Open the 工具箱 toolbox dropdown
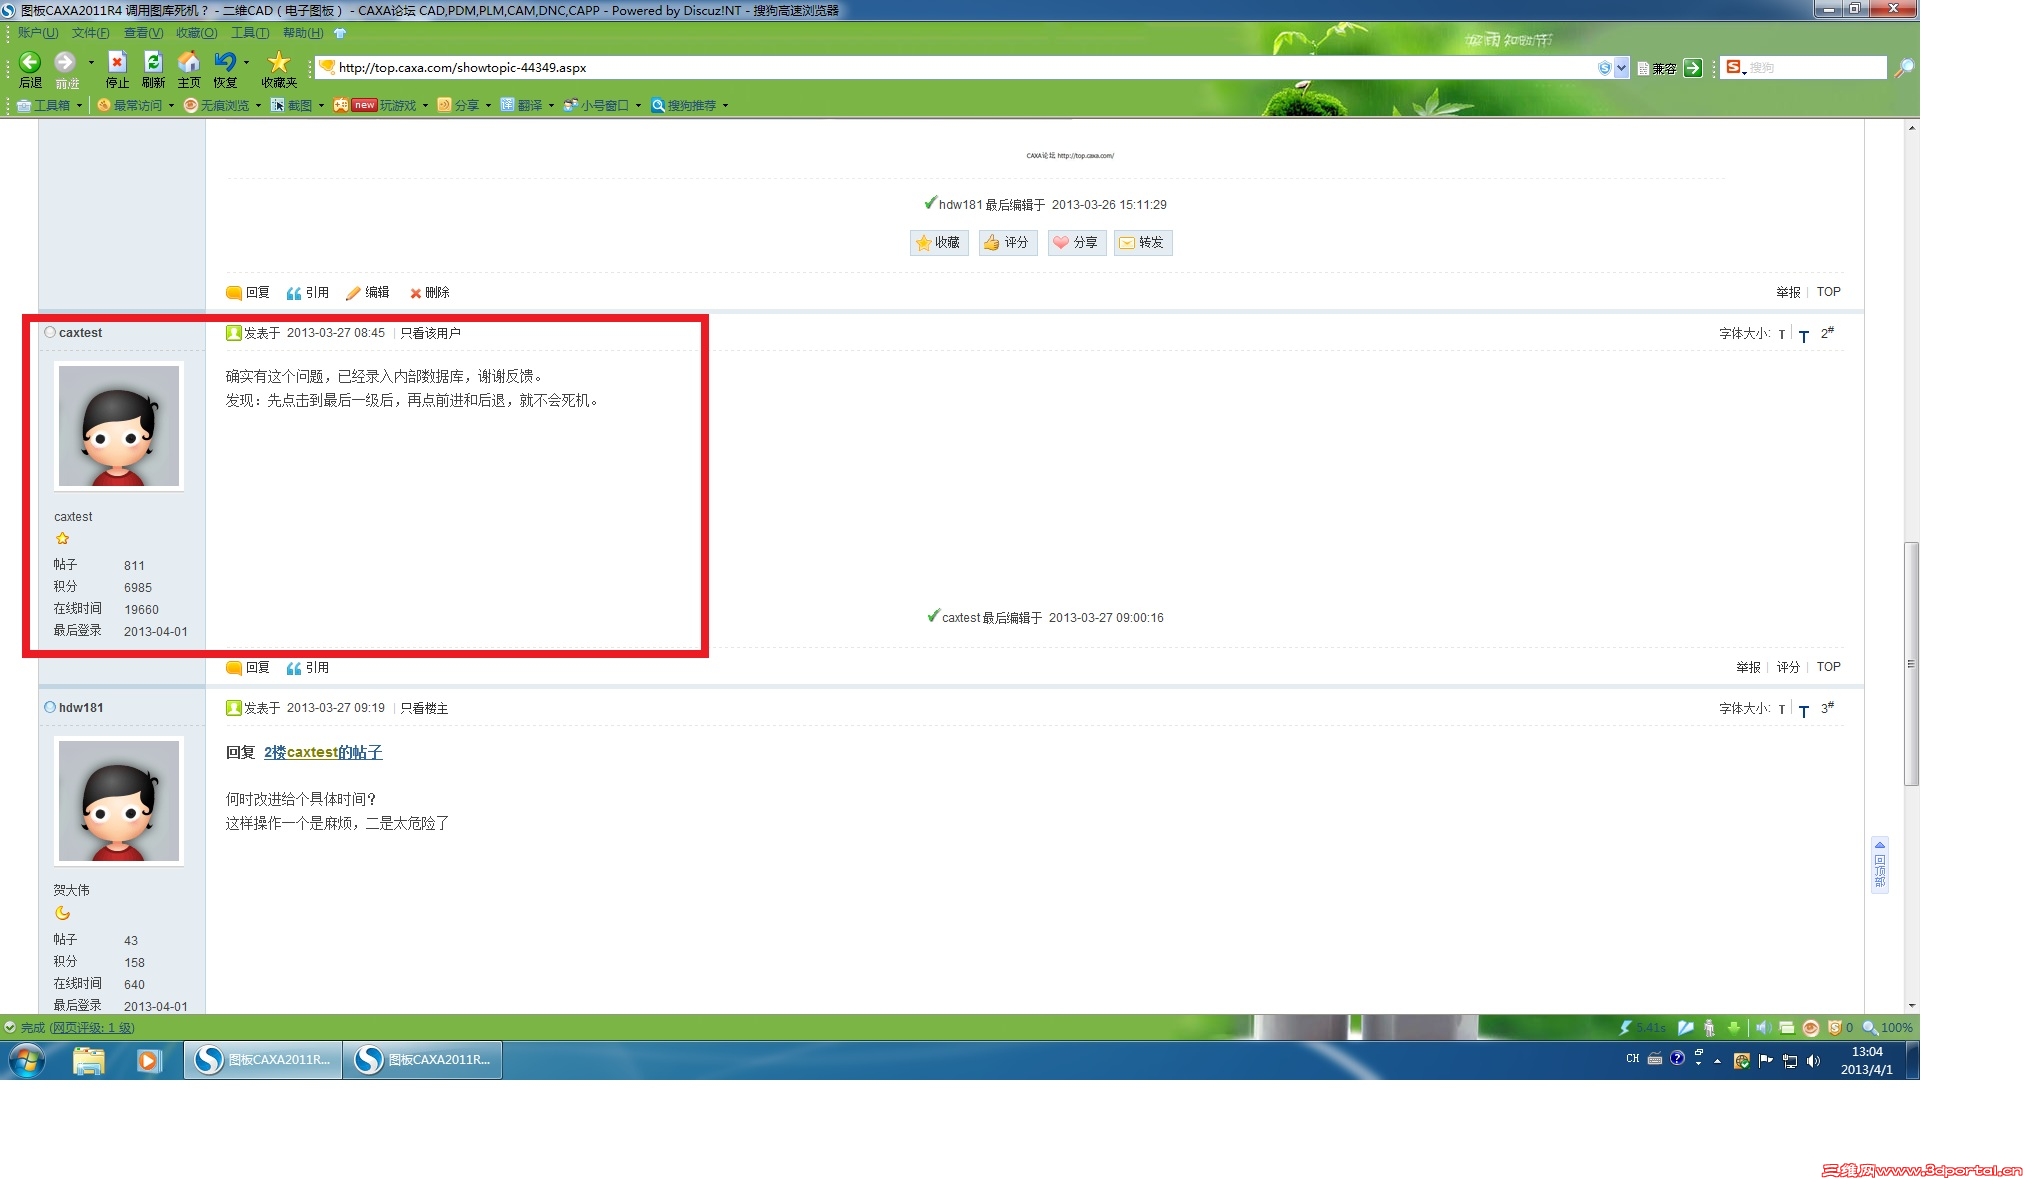Viewport: 2042px width, 1184px height. pos(50,106)
